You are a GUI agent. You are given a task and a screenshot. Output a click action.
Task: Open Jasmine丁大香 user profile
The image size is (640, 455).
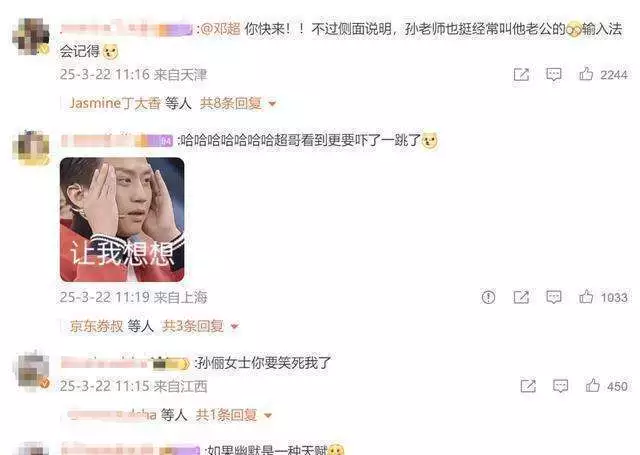point(115,104)
